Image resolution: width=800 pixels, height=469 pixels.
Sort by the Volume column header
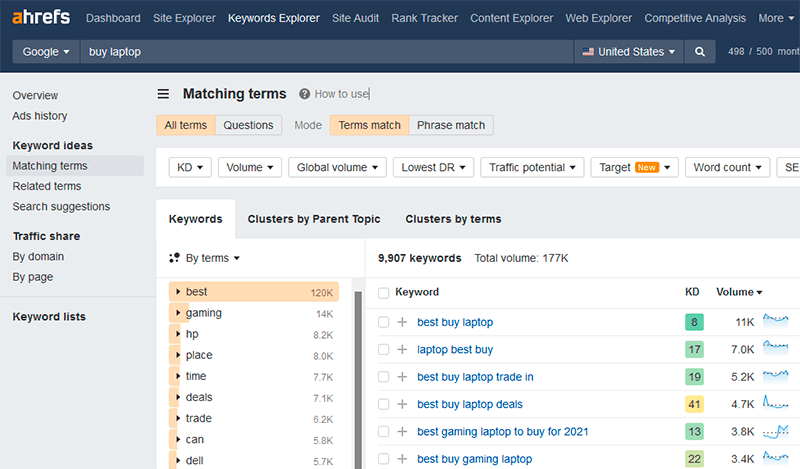point(739,292)
